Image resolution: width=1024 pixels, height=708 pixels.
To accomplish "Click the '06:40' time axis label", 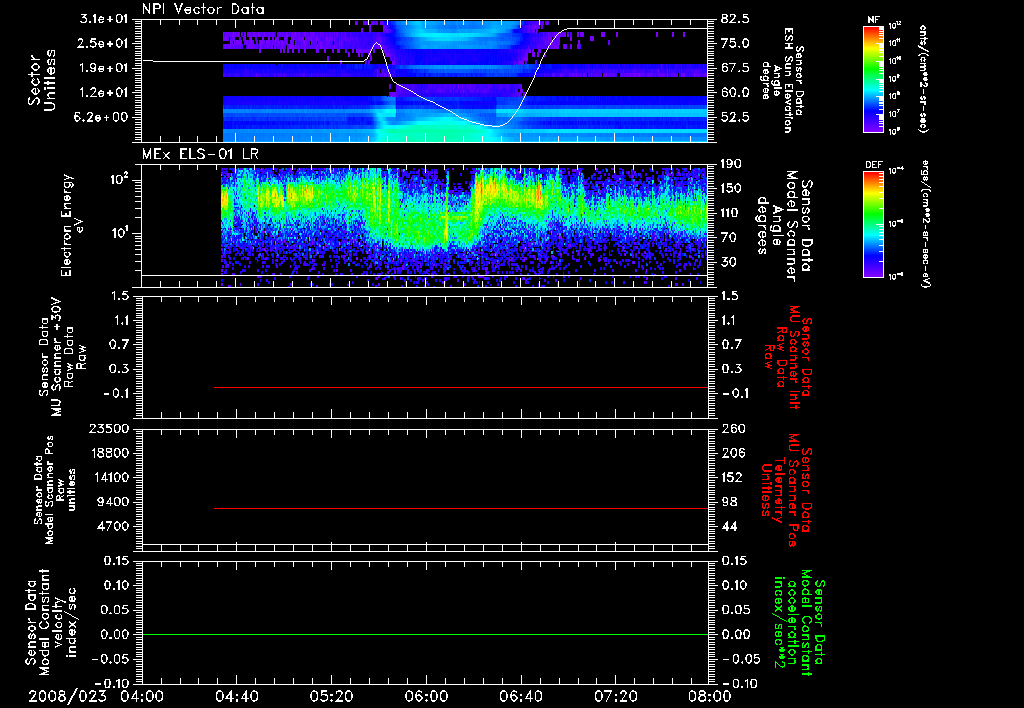I will (520, 696).
